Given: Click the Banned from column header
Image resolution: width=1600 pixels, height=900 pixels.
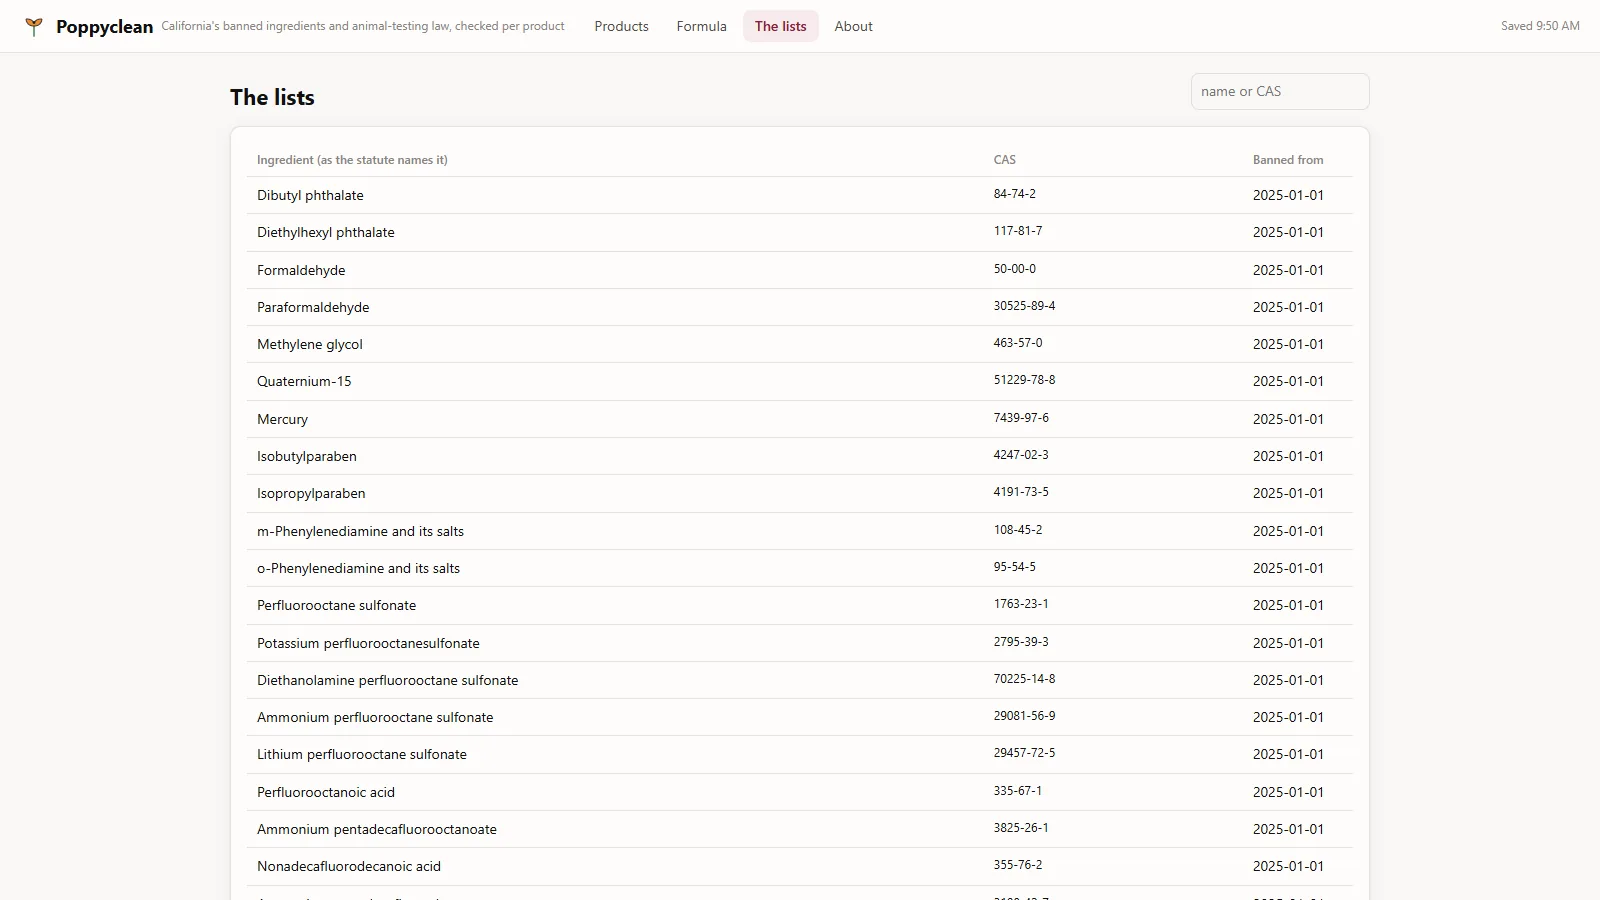Looking at the screenshot, I should click(1288, 160).
